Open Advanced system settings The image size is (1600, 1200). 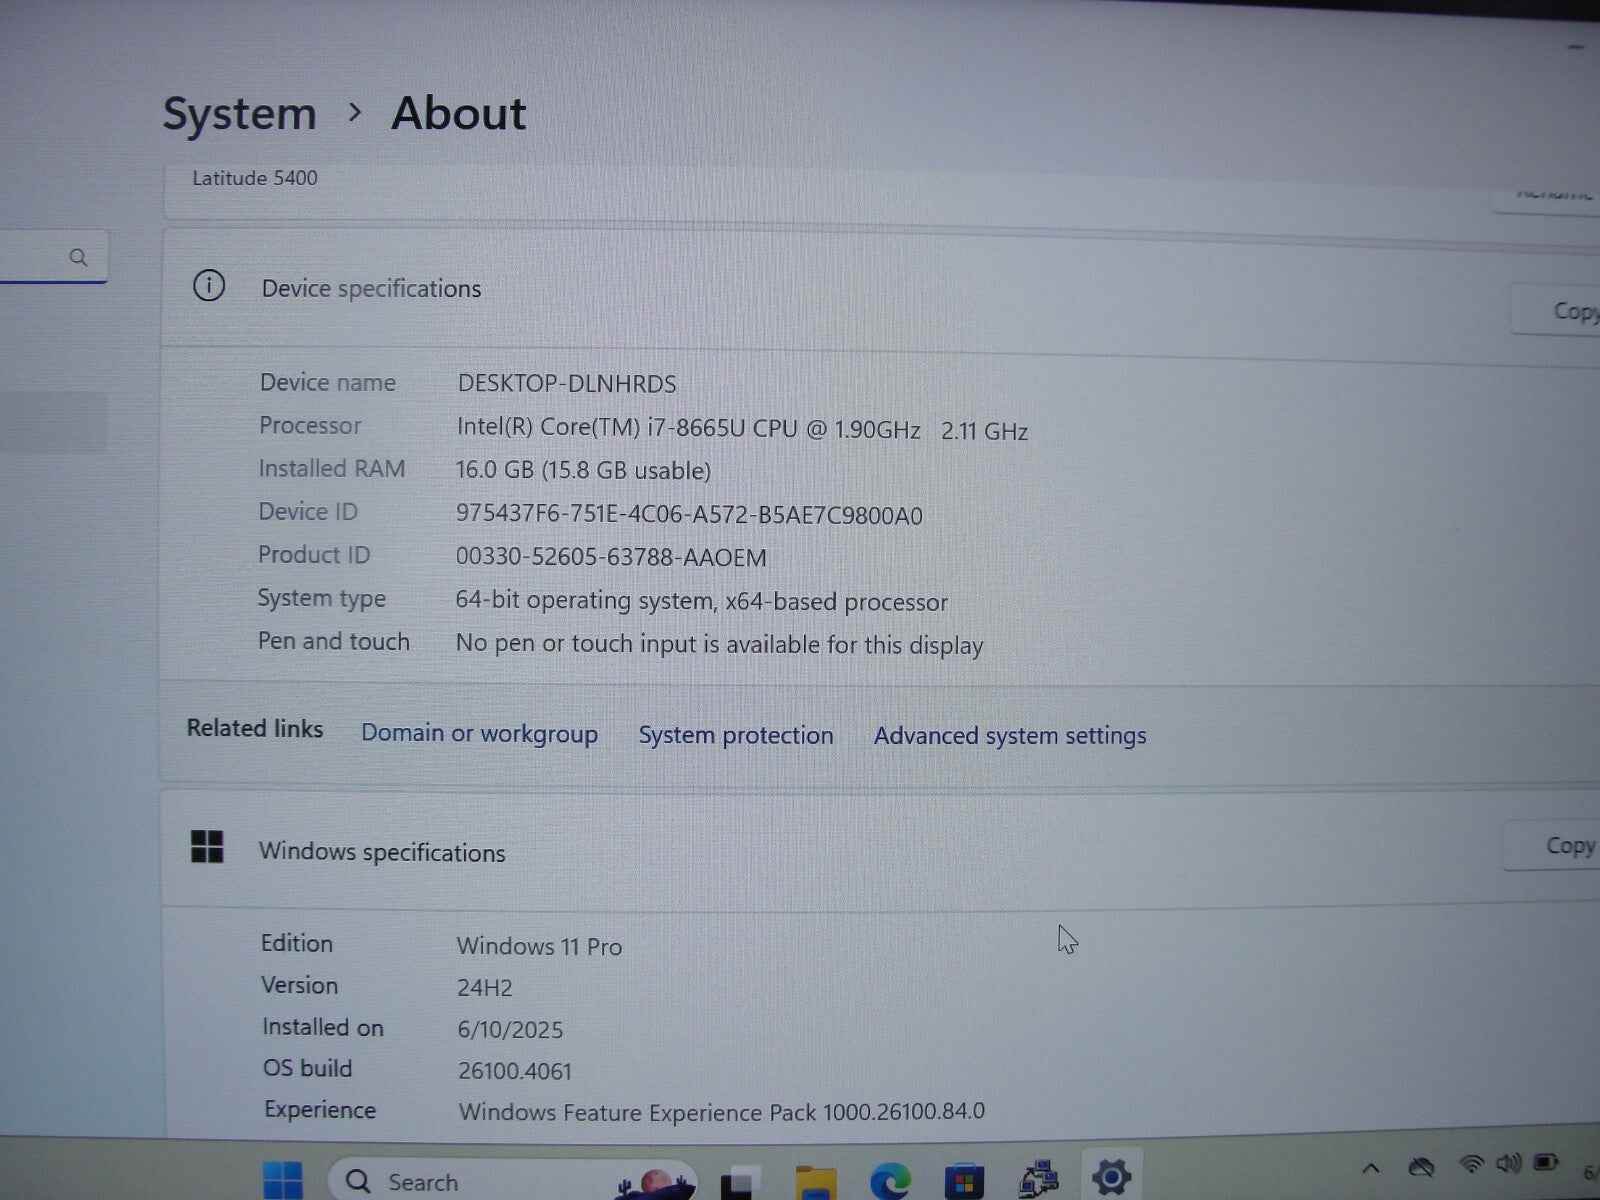[1009, 736]
